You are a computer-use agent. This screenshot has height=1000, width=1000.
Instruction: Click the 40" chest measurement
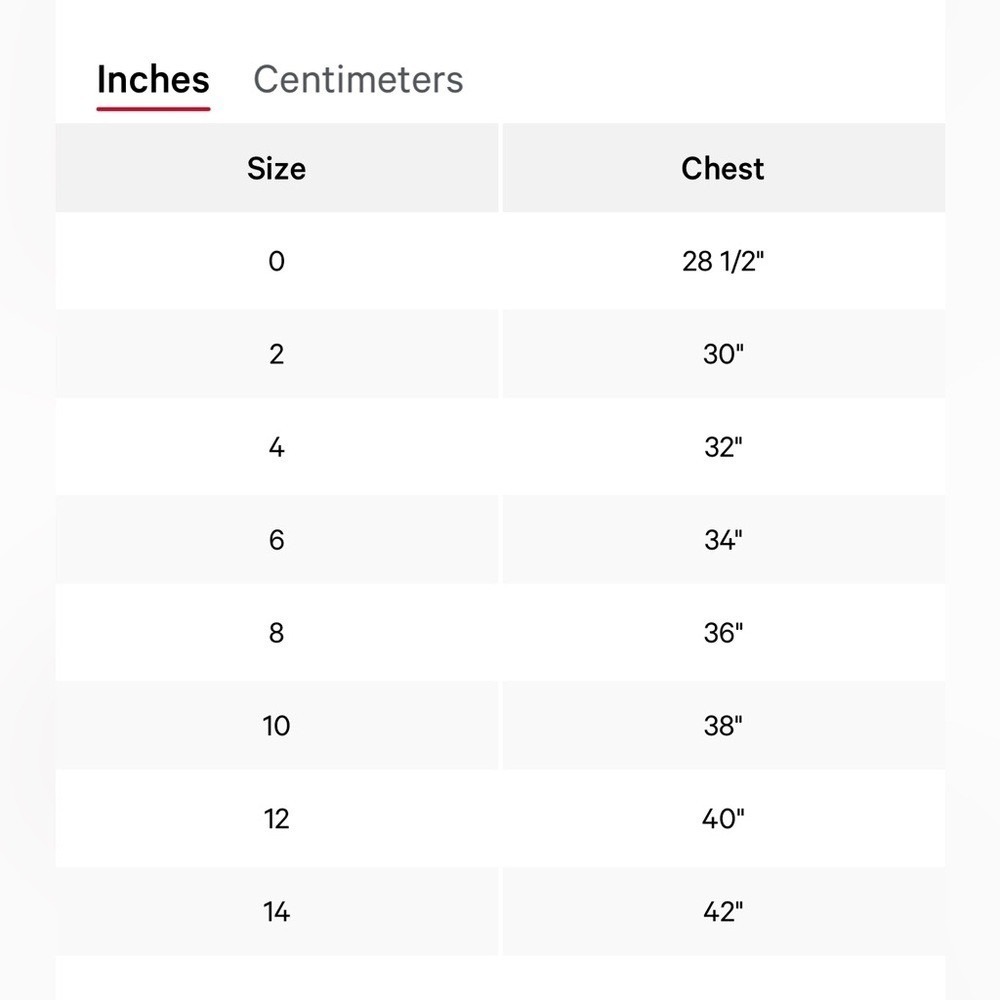tap(723, 818)
